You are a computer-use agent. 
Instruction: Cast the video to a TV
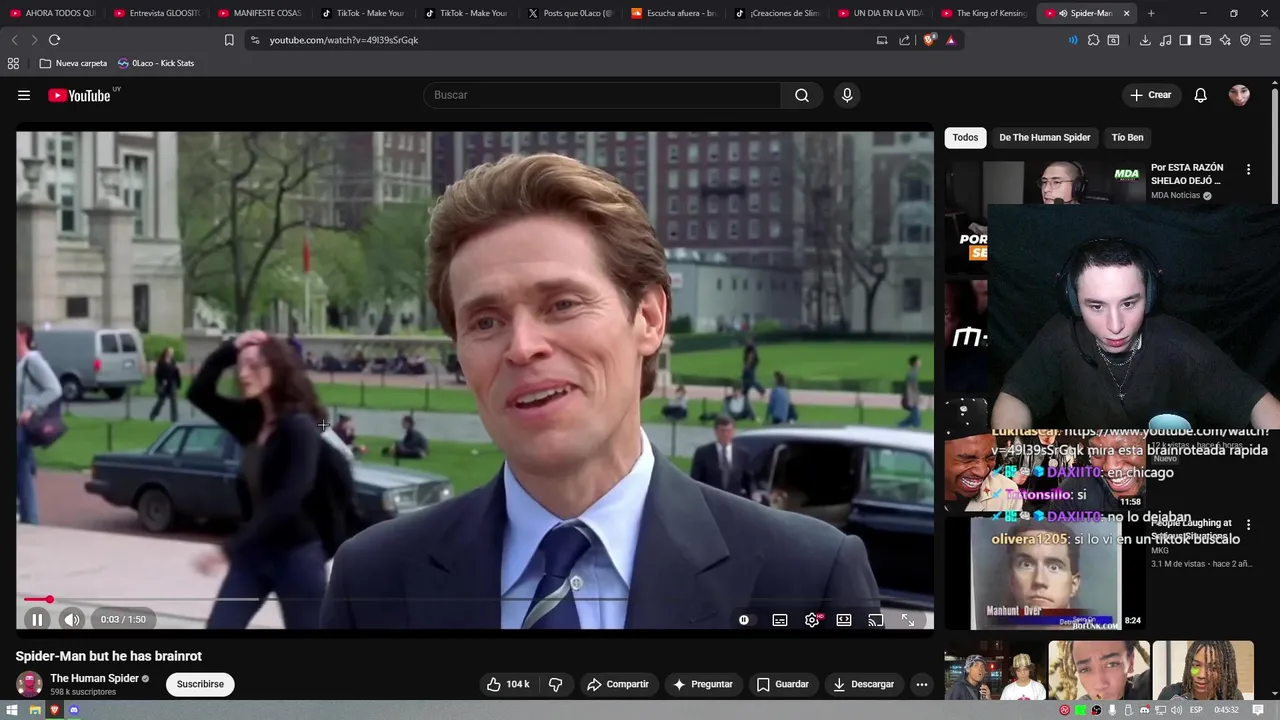pyautogui.click(x=876, y=620)
